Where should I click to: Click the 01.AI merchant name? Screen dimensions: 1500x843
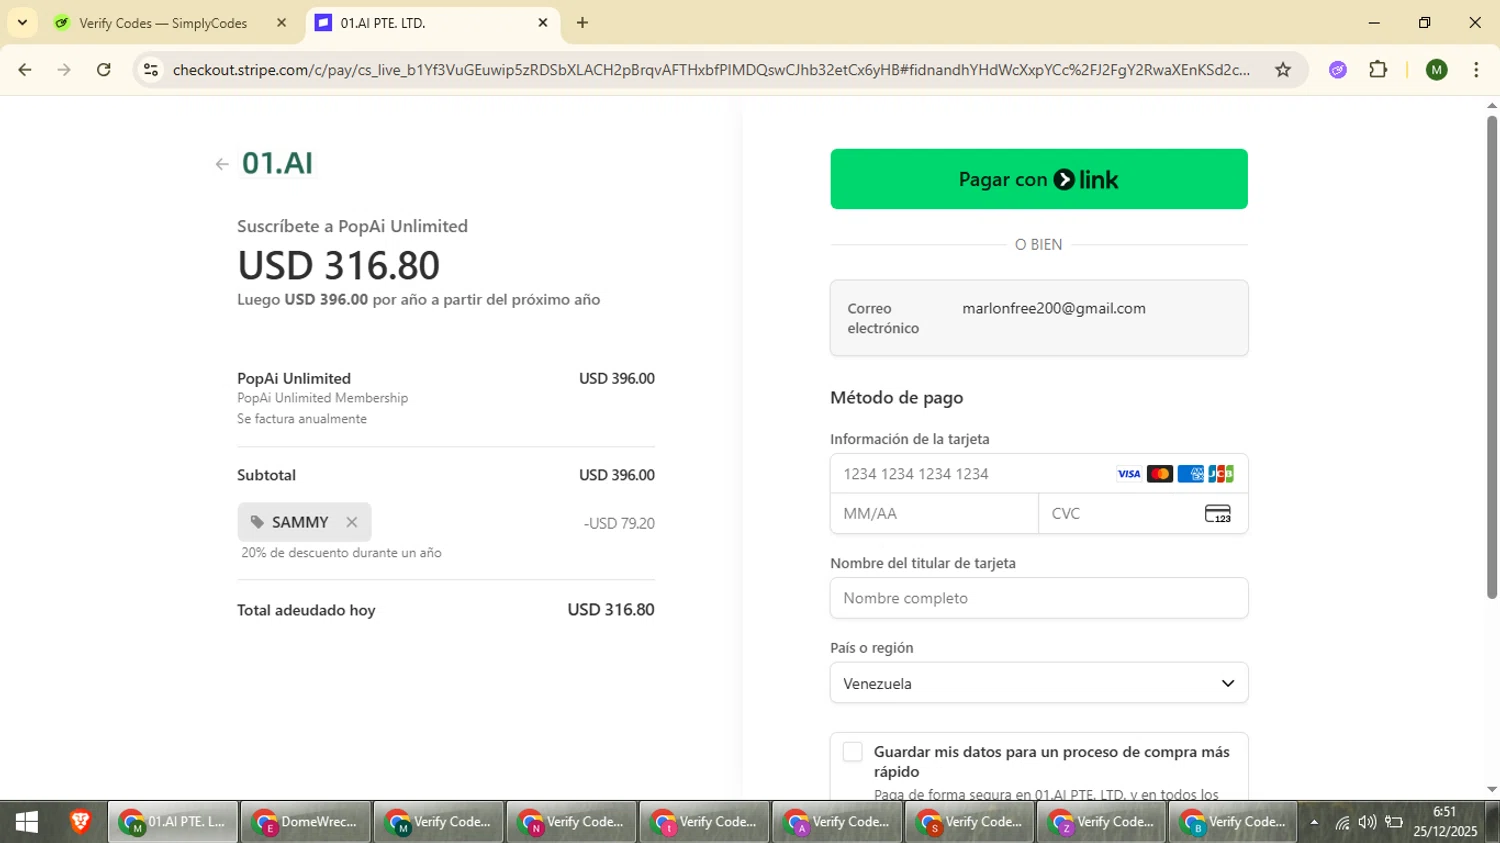point(278,163)
